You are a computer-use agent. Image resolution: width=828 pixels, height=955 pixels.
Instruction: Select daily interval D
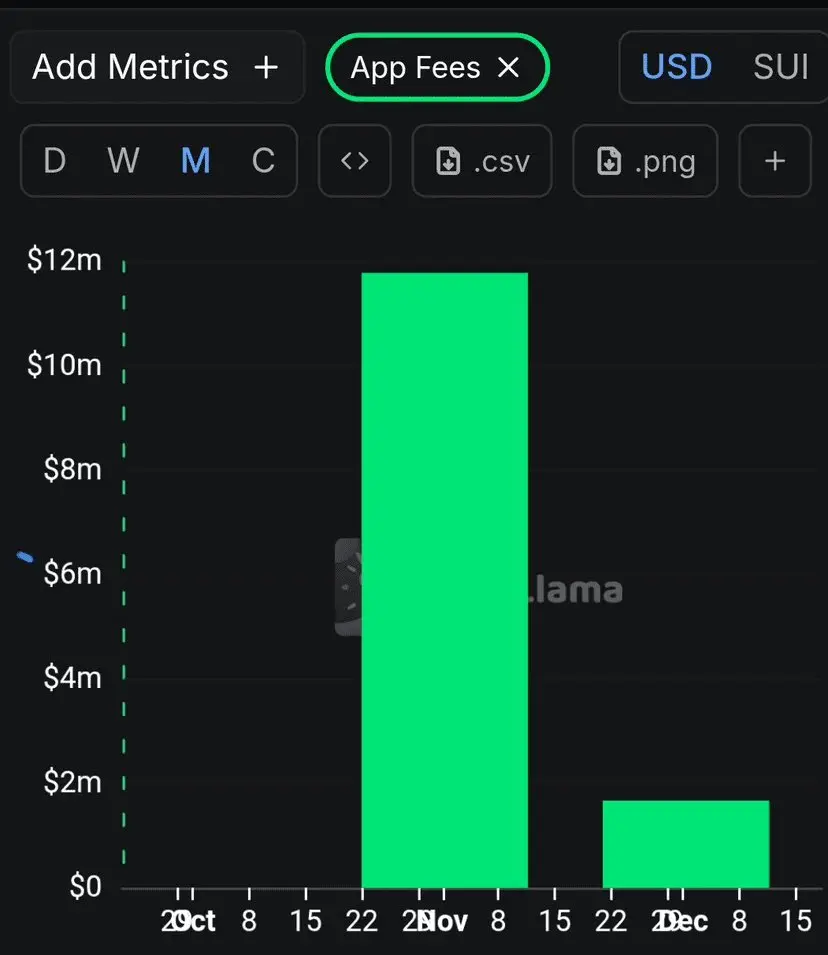[x=55, y=161]
